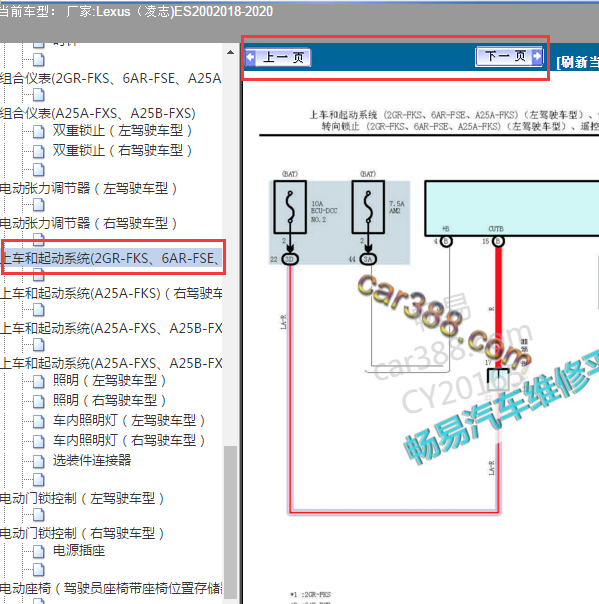Select 组合仪表(2GR-FKS、6AR-FSE、A25A entry

[x=111, y=79]
